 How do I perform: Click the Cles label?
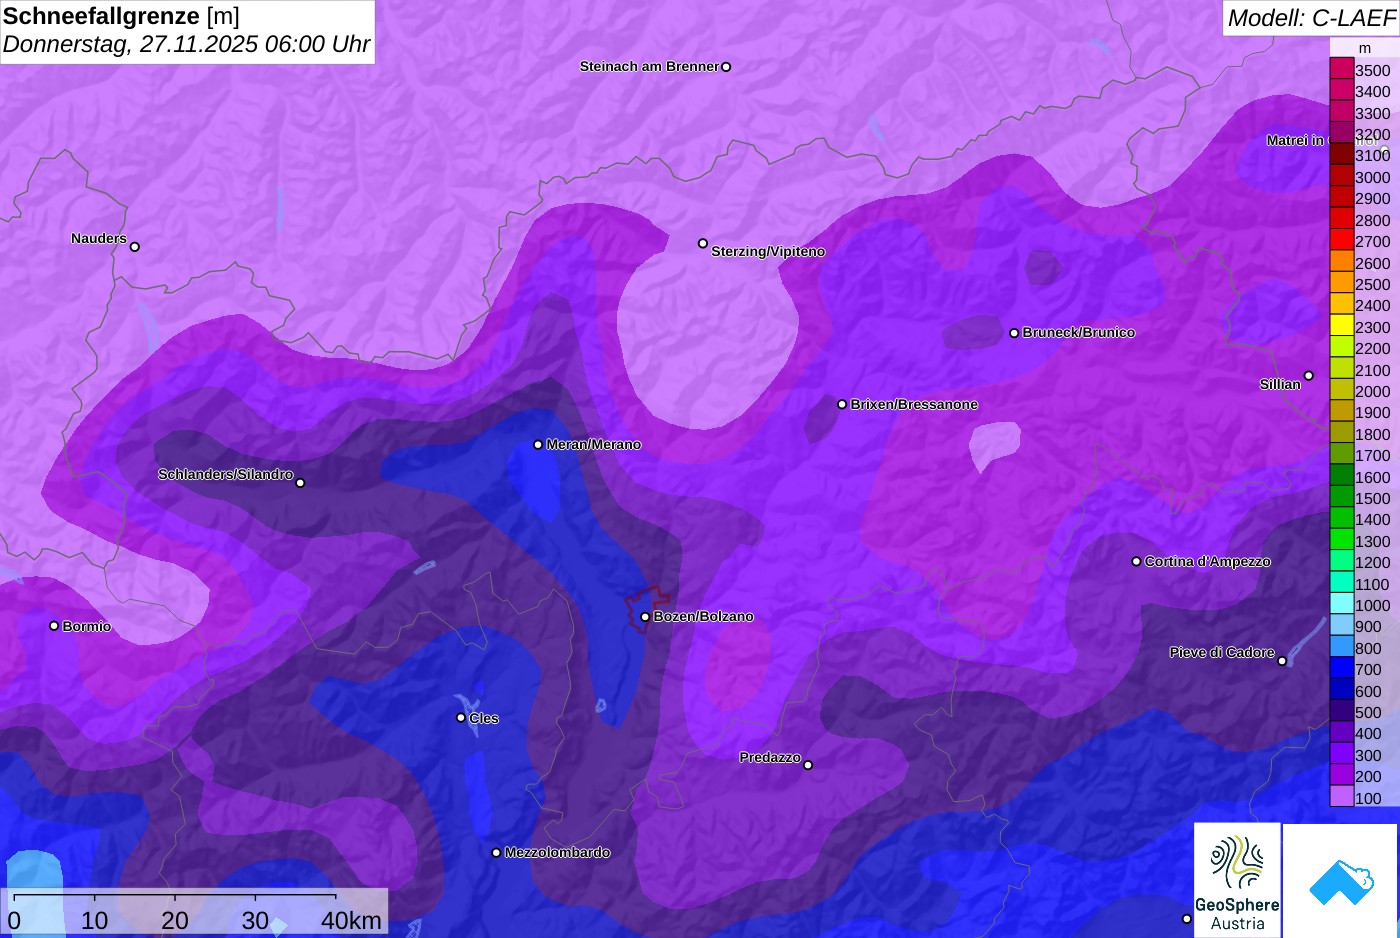pos(484,719)
